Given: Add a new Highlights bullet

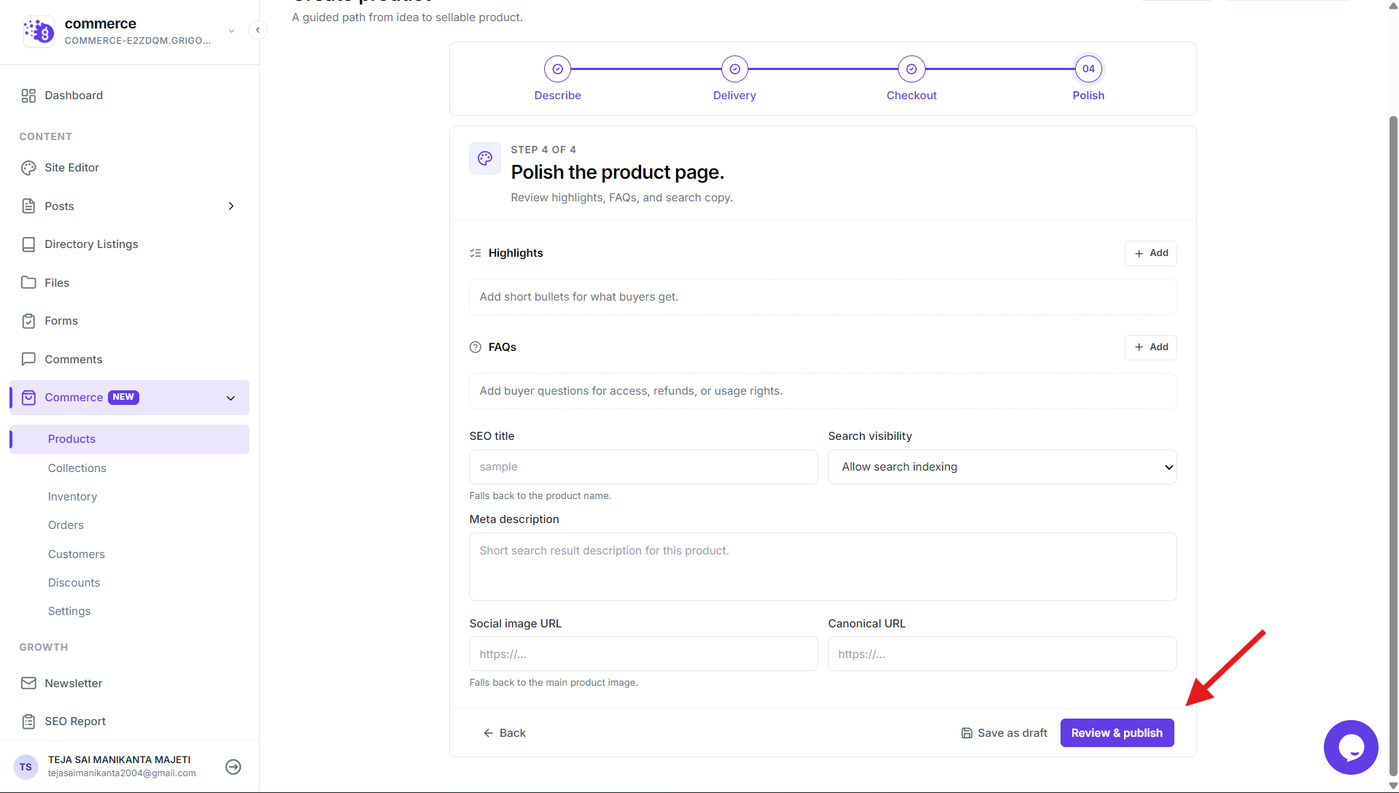Looking at the screenshot, I should coord(1151,253).
